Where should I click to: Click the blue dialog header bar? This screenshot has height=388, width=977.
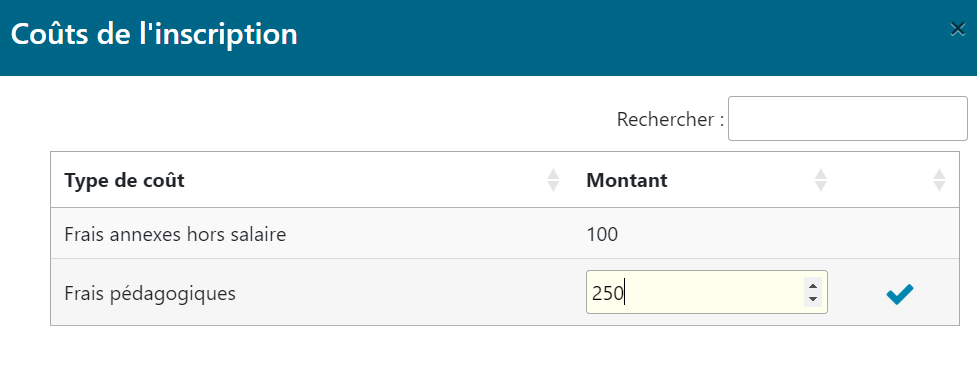pyautogui.click(x=488, y=38)
